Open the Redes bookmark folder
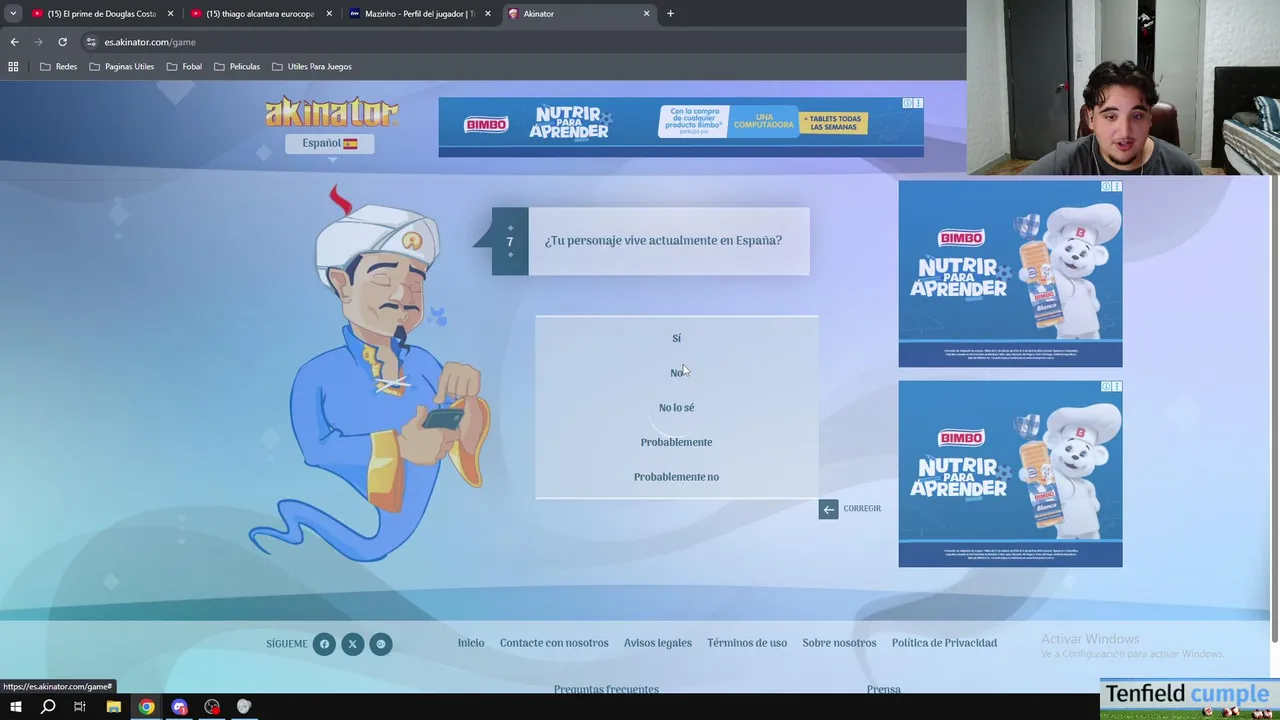Screen dimensions: 1280x720 pos(58,67)
